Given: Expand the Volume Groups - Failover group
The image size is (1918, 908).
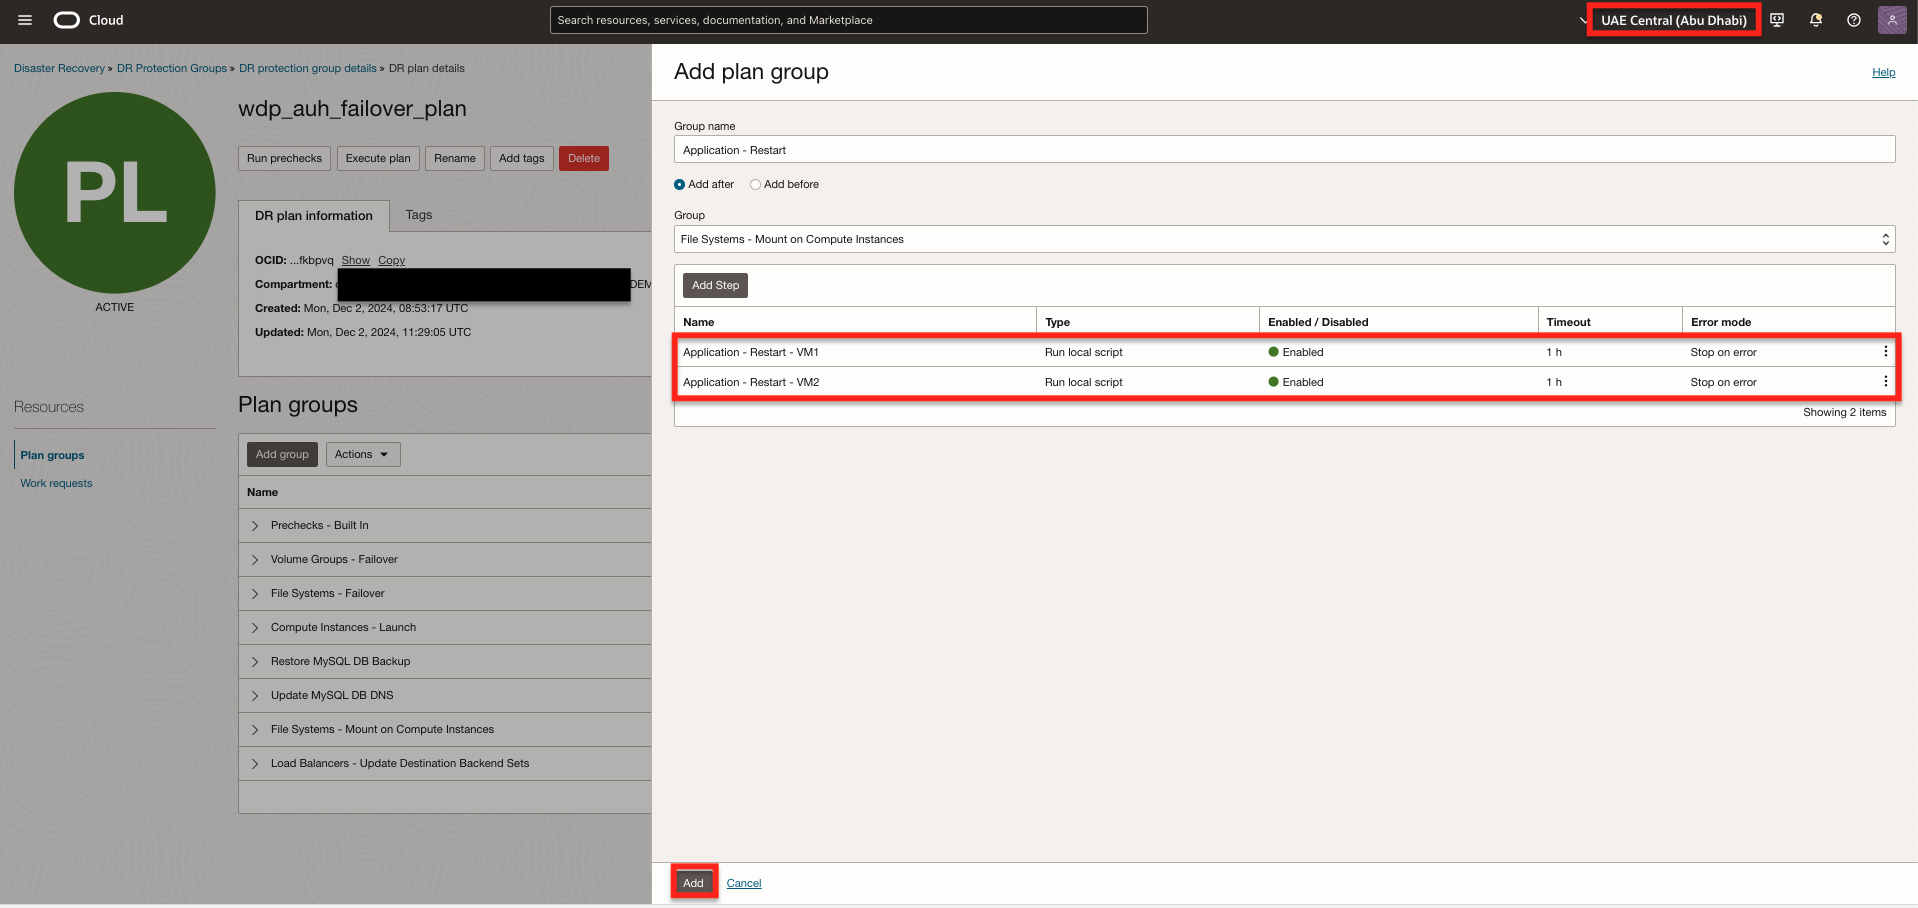Looking at the screenshot, I should pyautogui.click(x=255, y=560).
